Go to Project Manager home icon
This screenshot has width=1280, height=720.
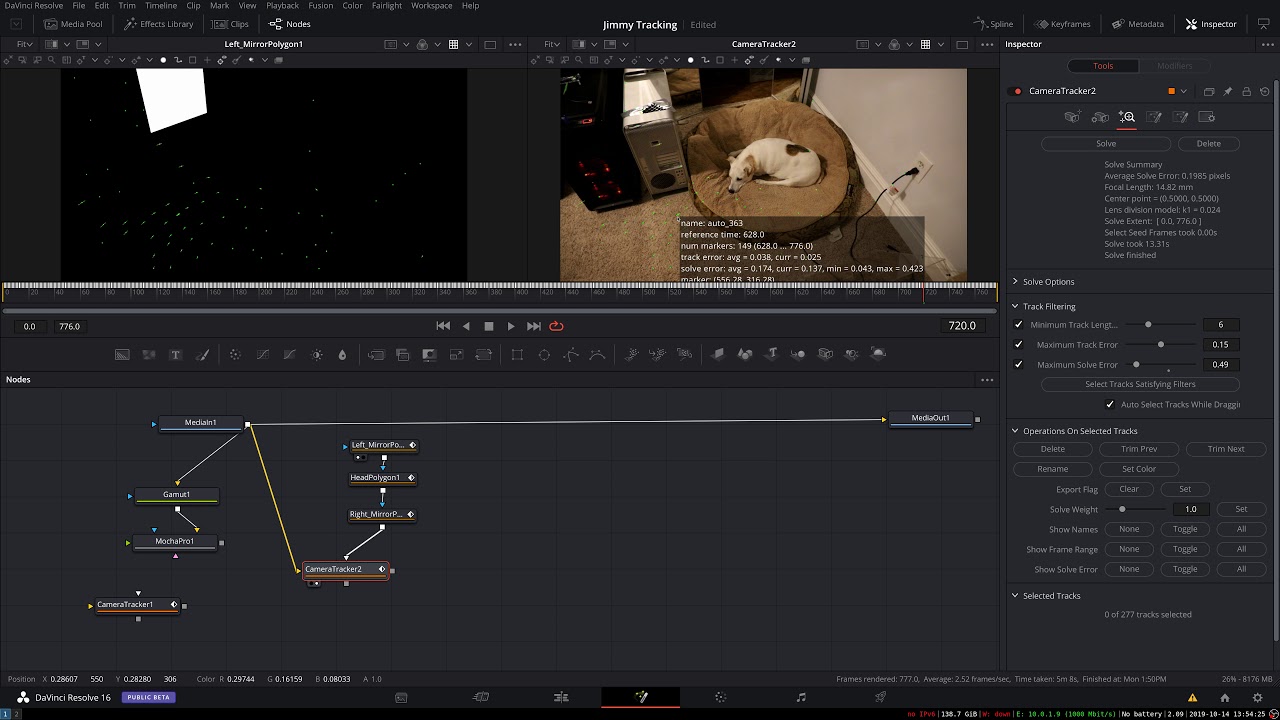click(1225, 697)
